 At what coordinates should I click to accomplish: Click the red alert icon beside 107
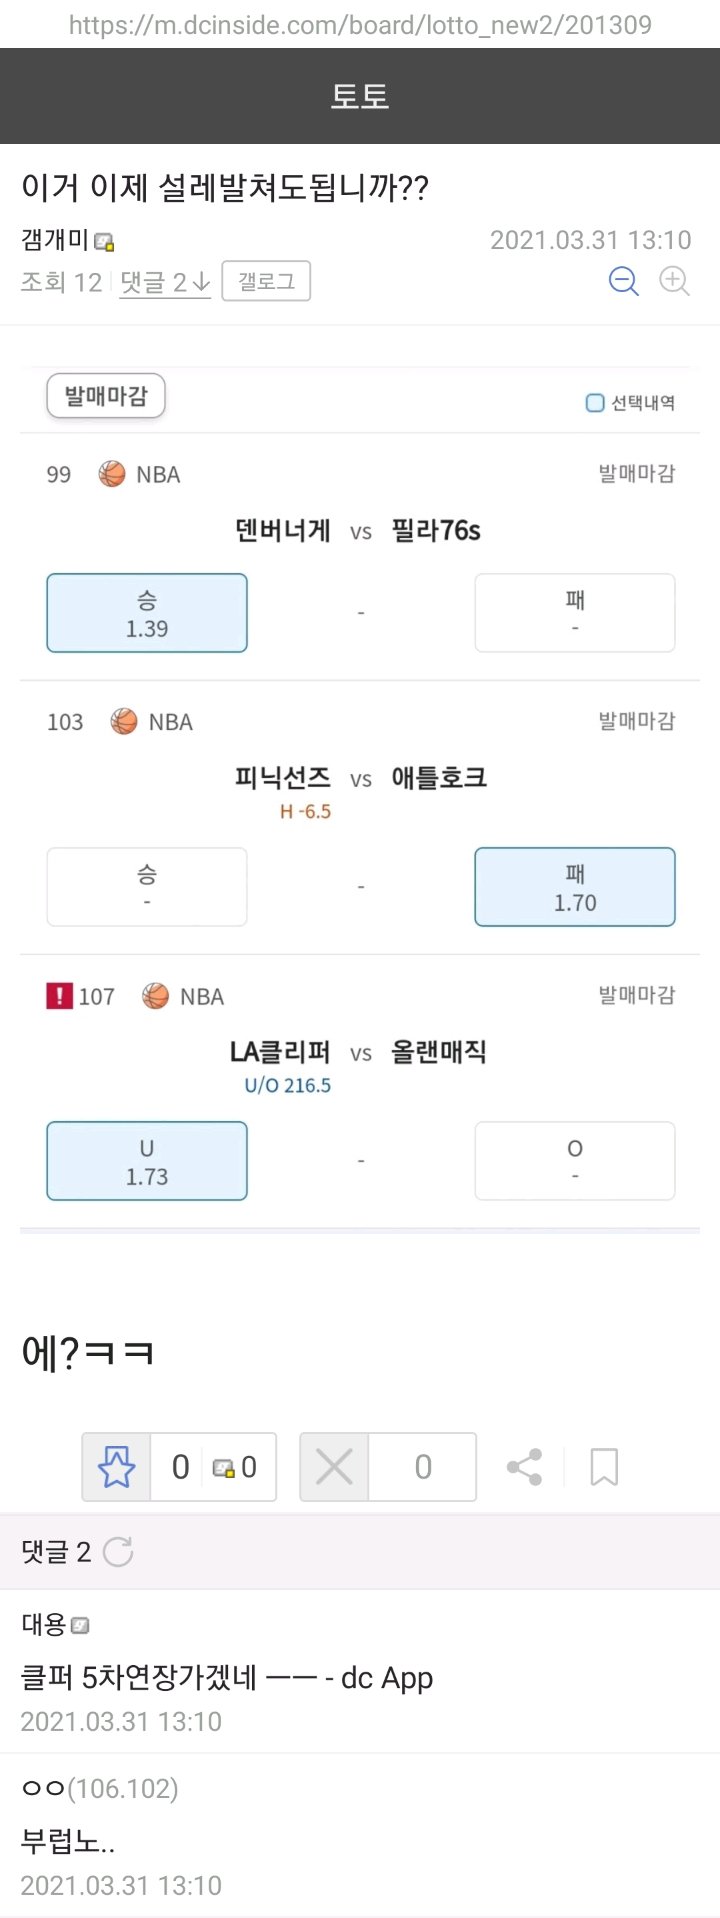[x=59, y=996]
